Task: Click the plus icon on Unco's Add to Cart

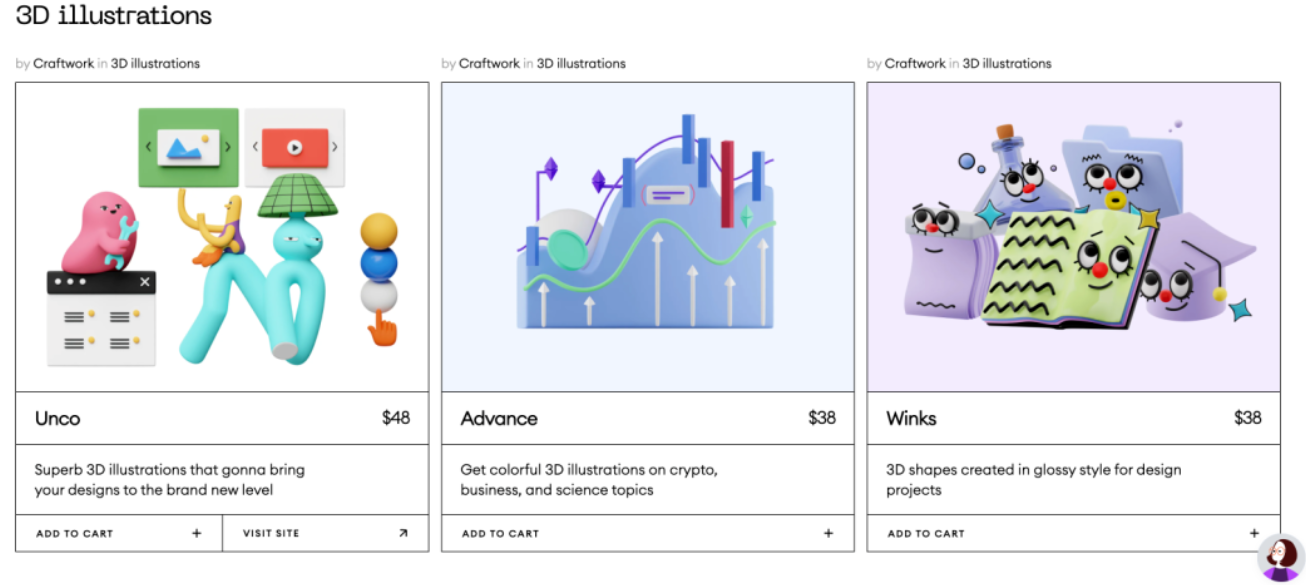Action: click(x=197, y=533)
